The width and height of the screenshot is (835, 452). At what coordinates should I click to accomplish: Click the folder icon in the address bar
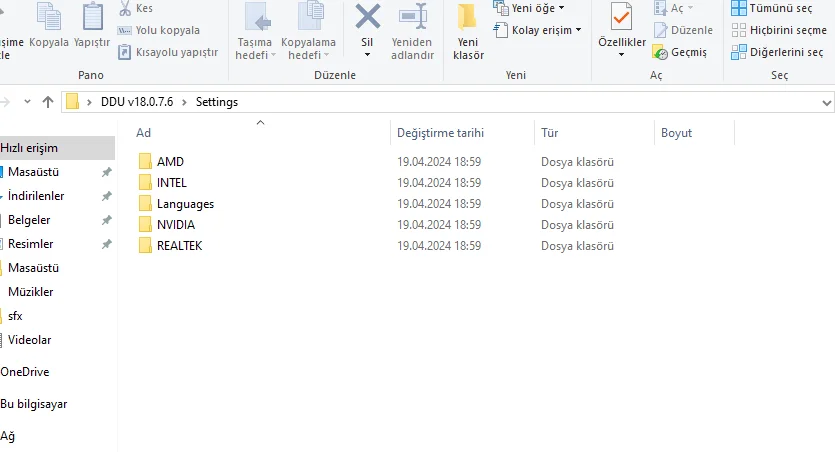point(73,102)
